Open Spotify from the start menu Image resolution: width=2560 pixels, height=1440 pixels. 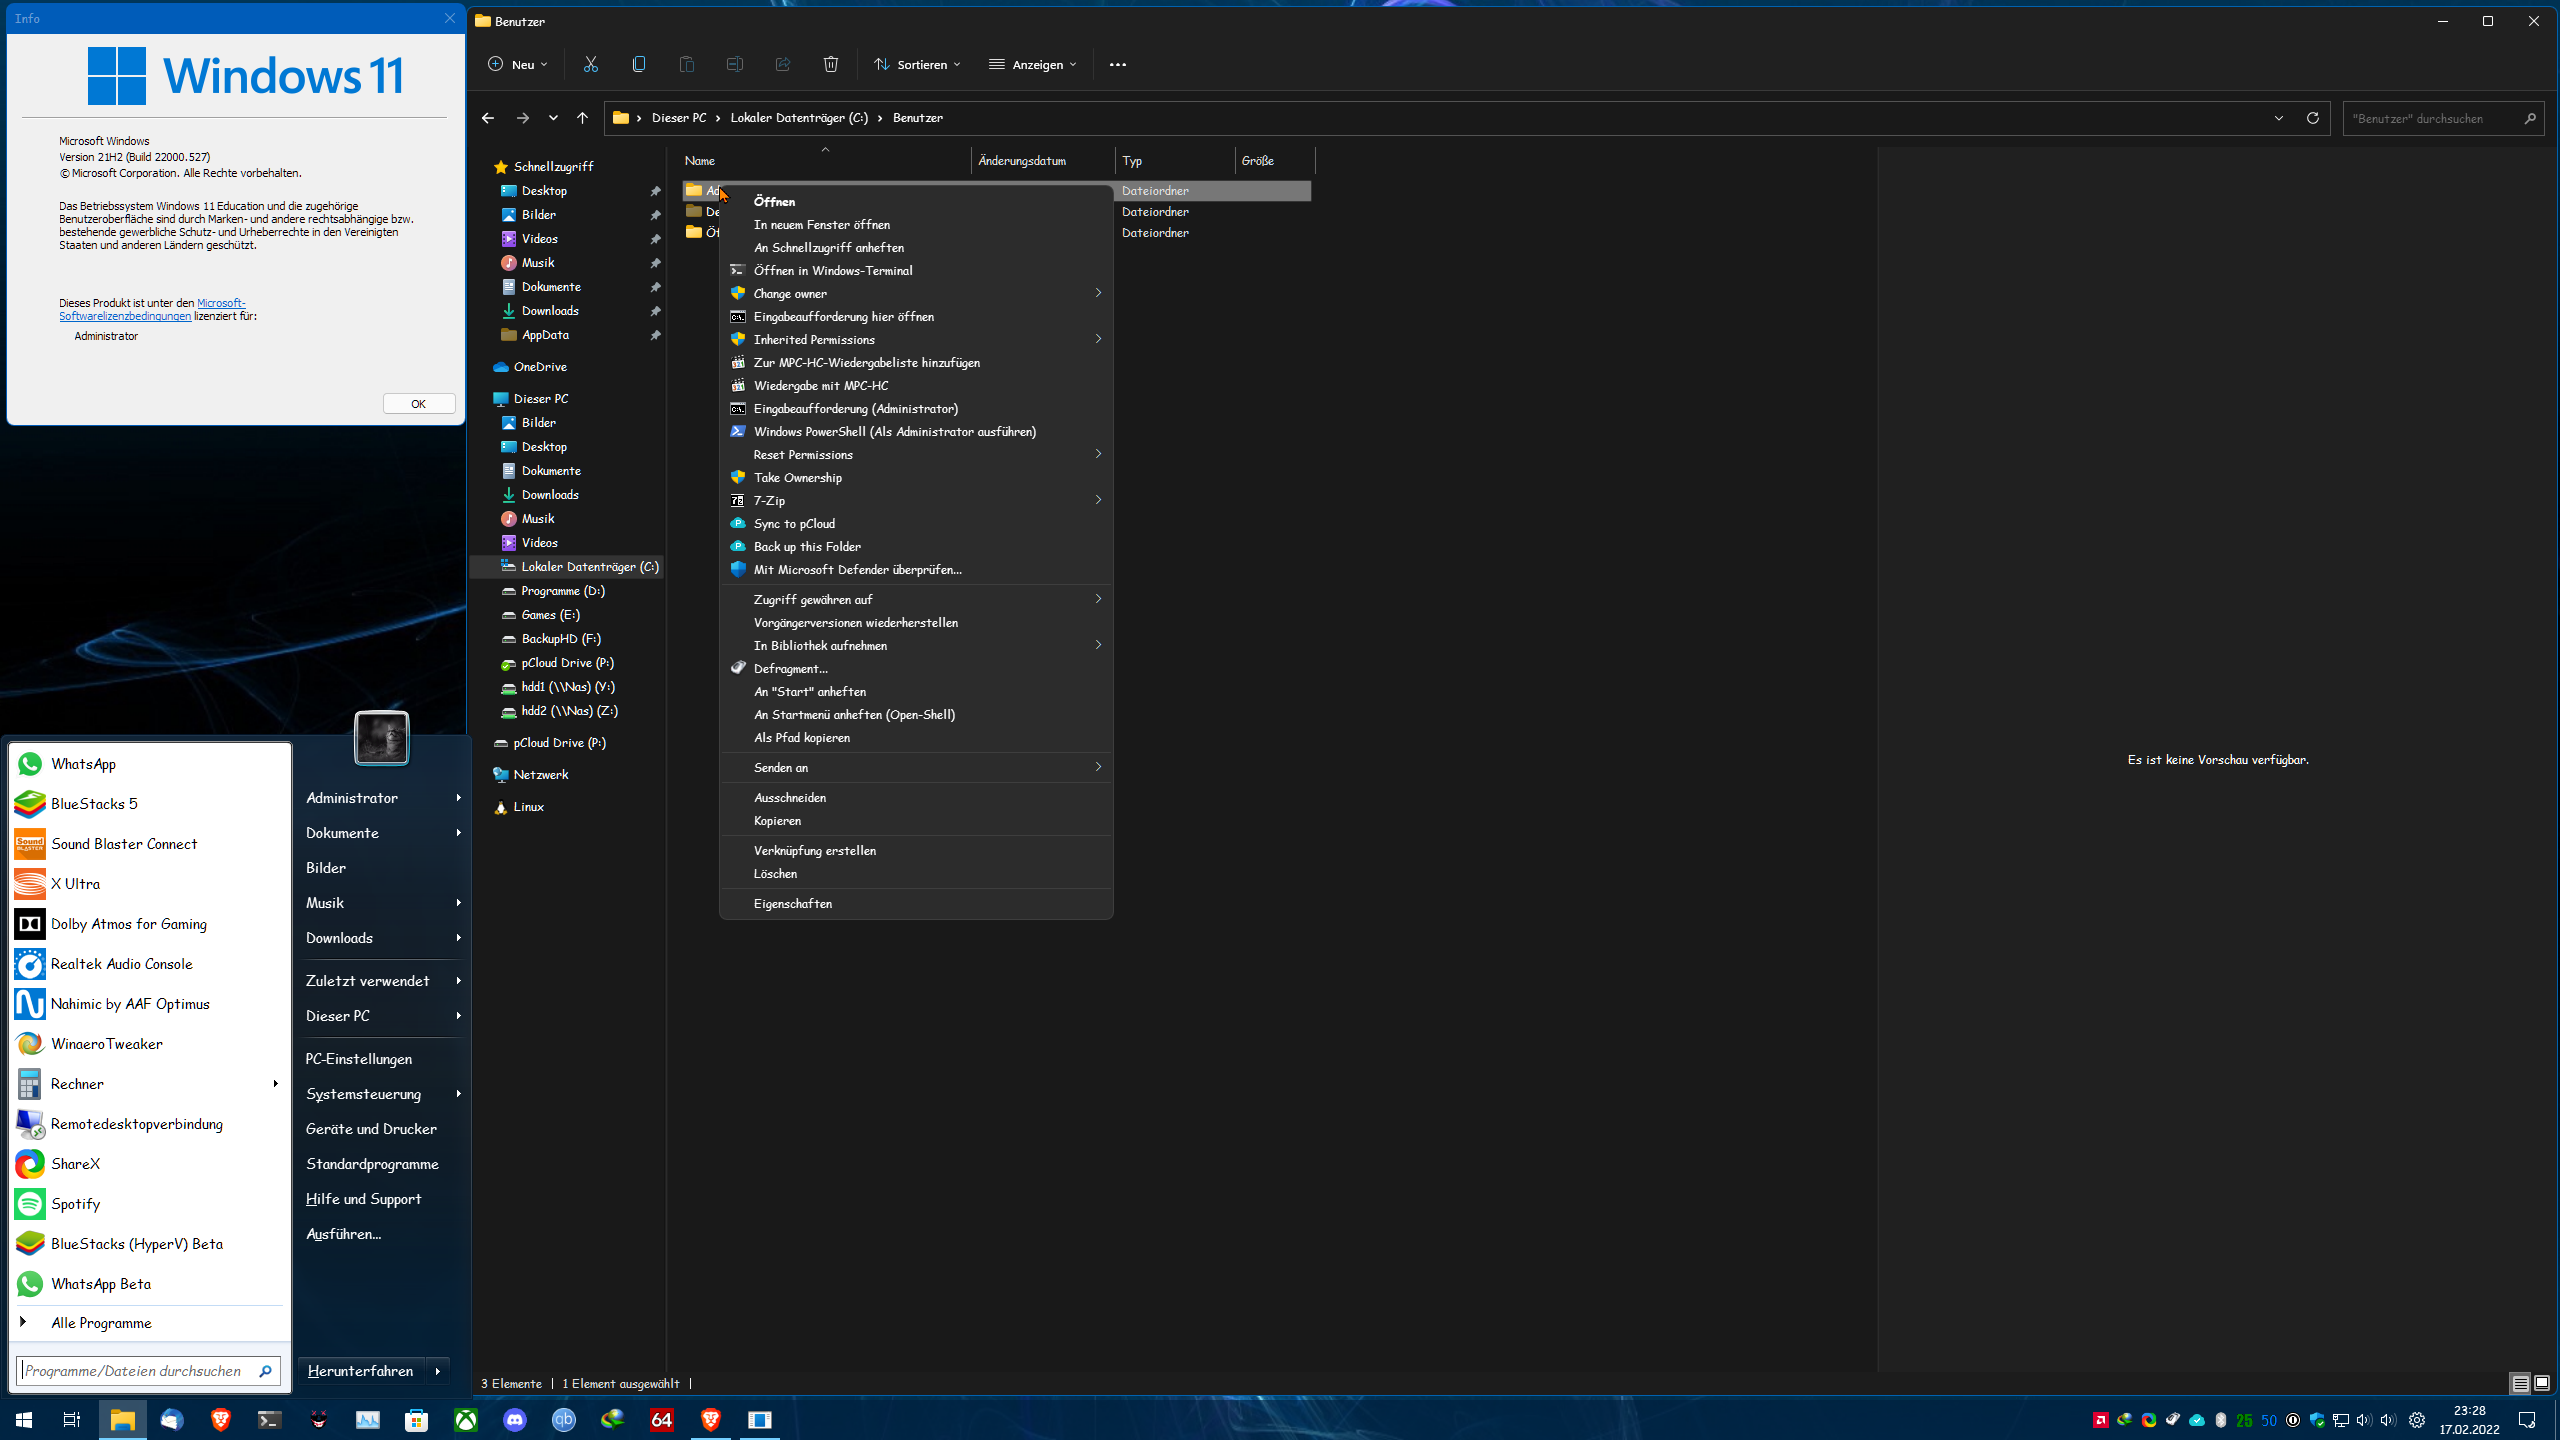[76, 1203]
